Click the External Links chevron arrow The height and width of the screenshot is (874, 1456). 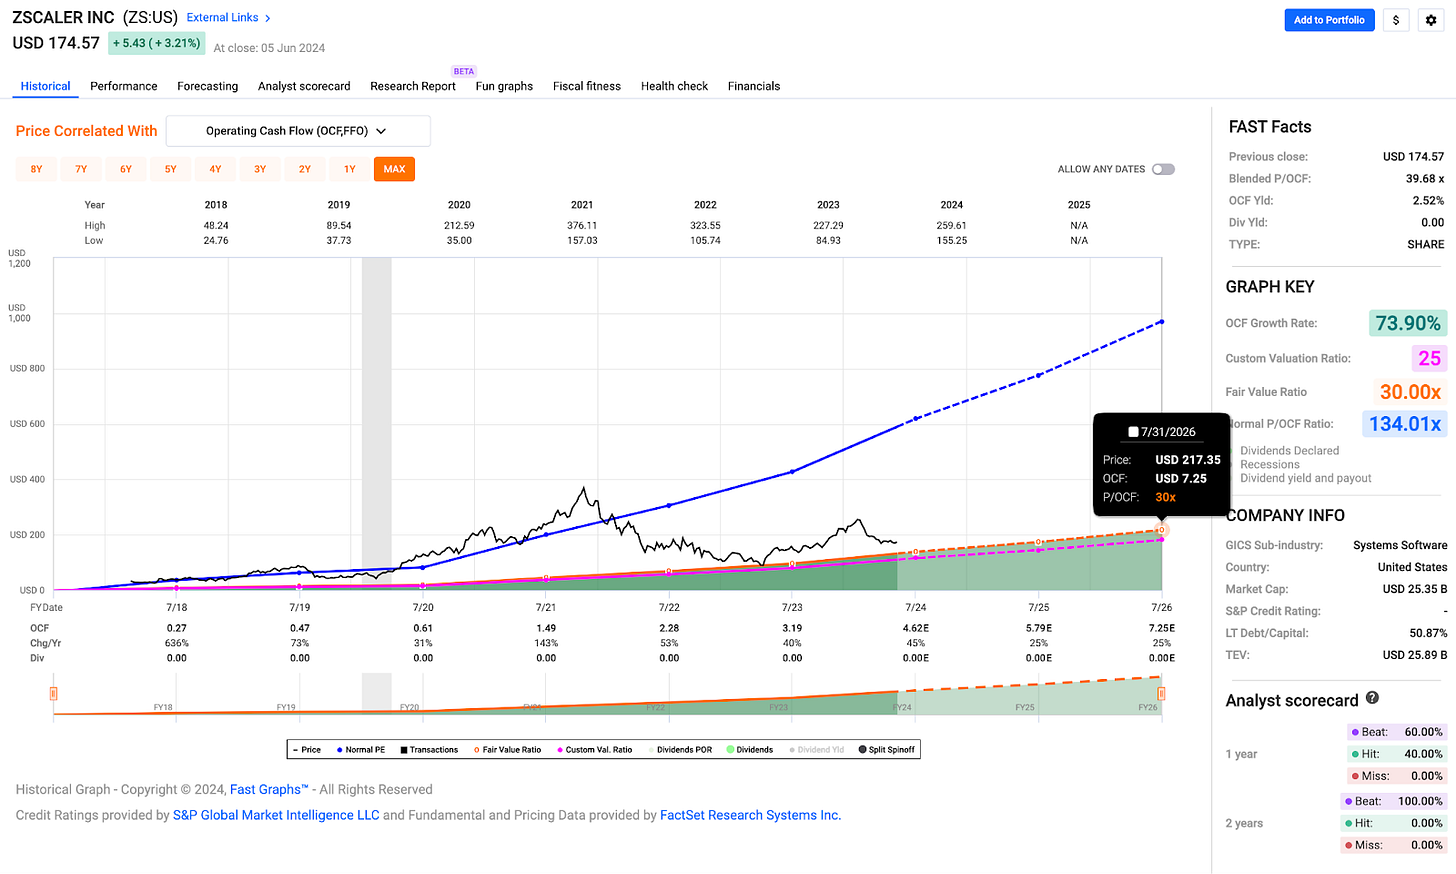point(268,18)
